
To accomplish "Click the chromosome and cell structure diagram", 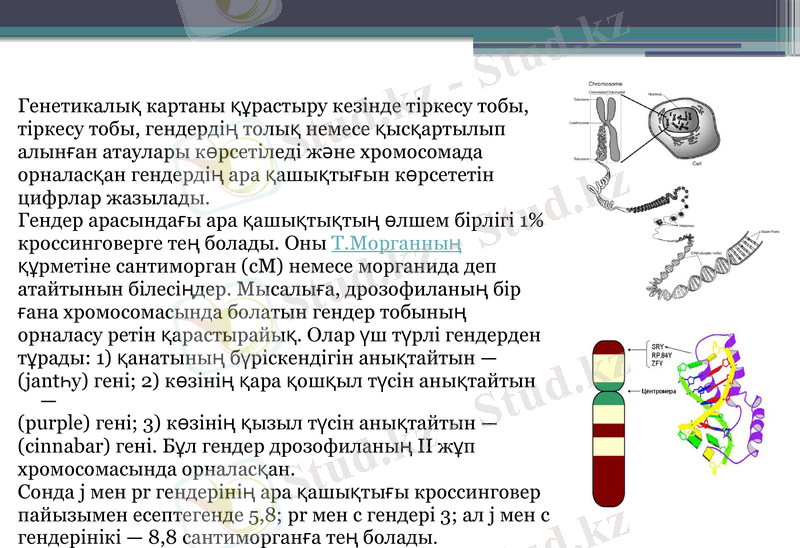I will (x=673, y=190).
